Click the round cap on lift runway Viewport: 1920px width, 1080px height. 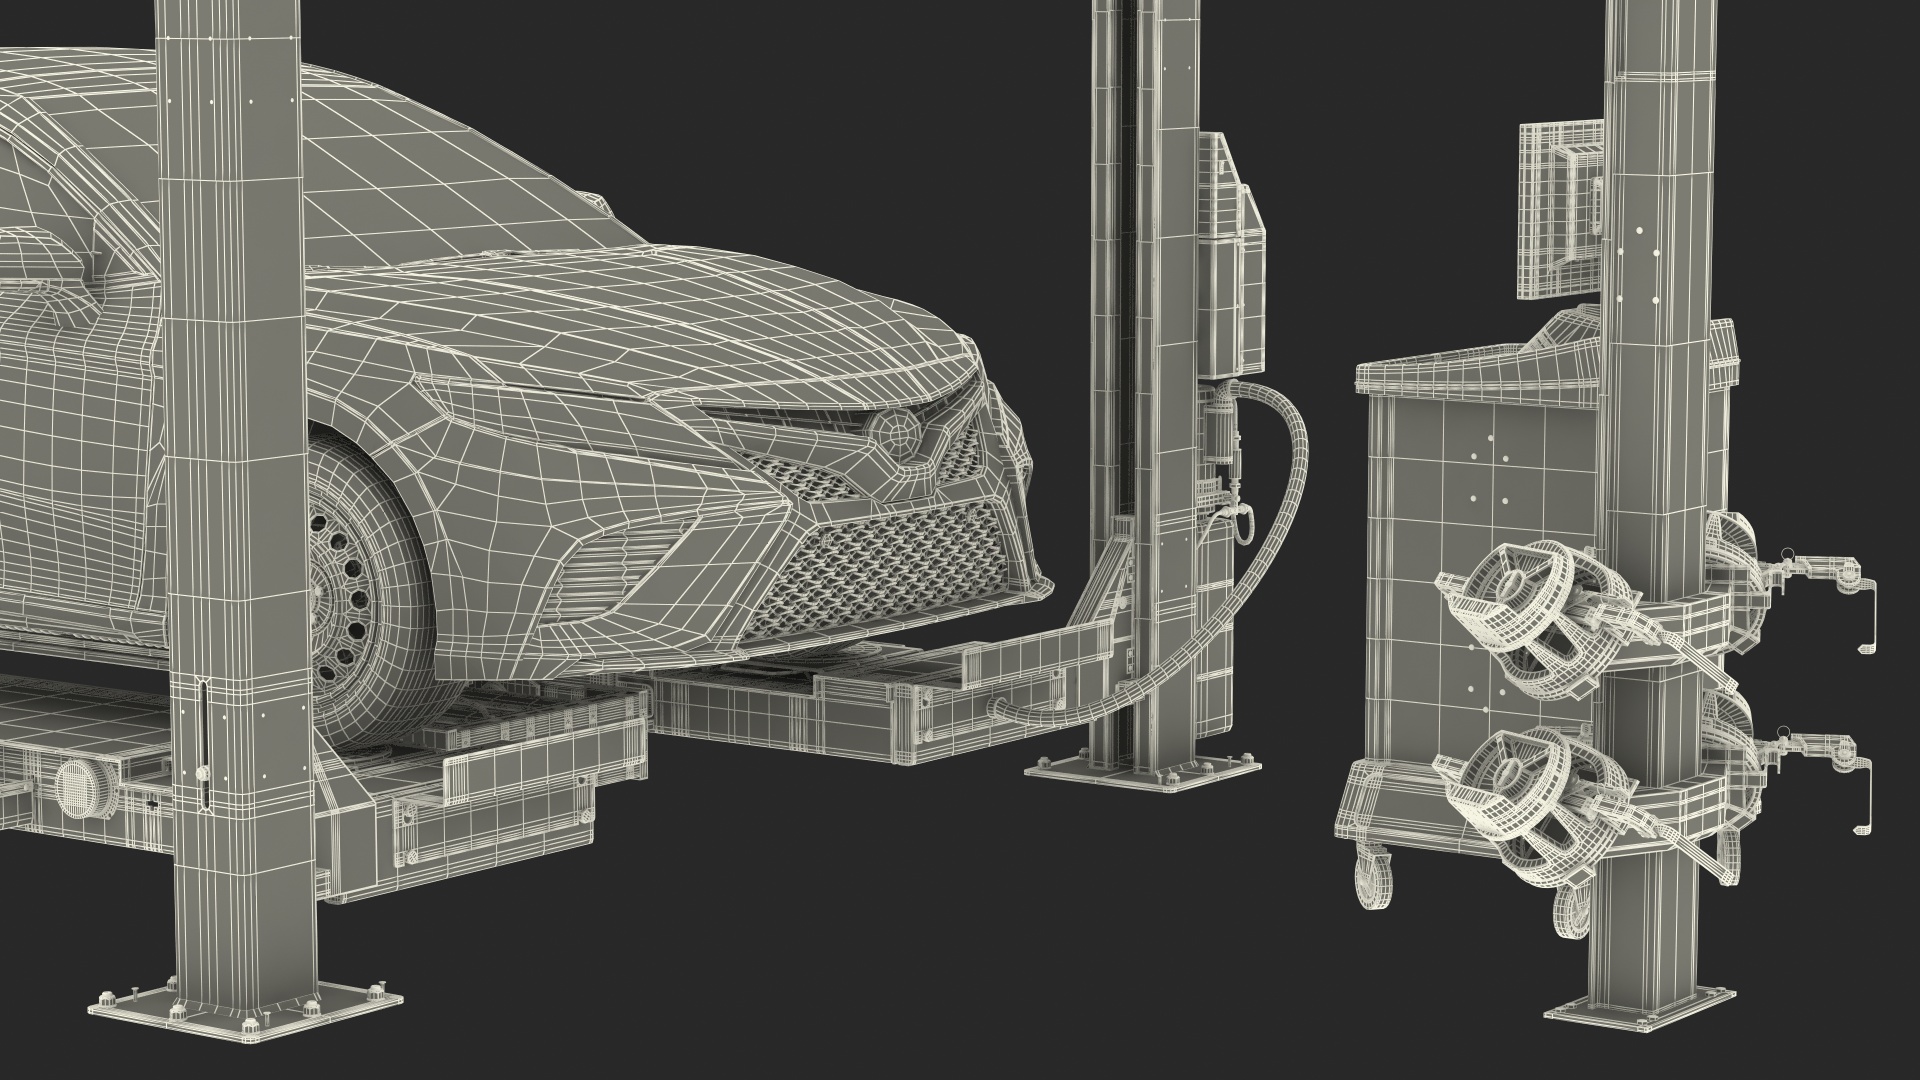[77, 788]
